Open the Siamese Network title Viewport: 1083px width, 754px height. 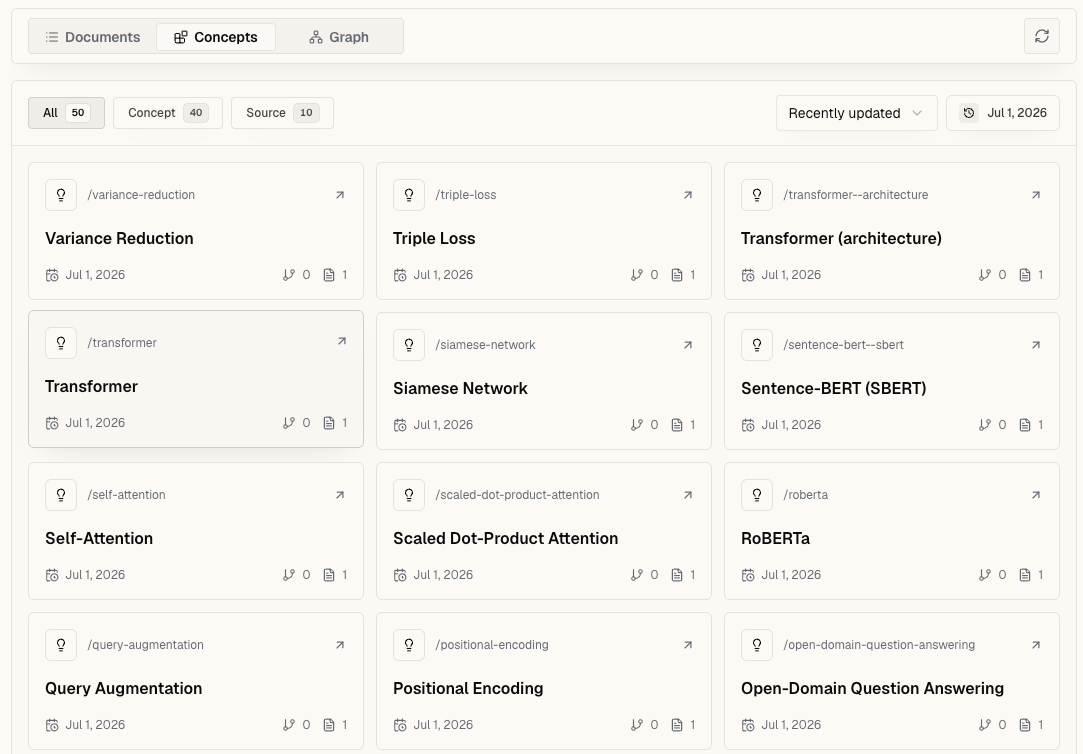pyautogui.click(x=460, y=388)
